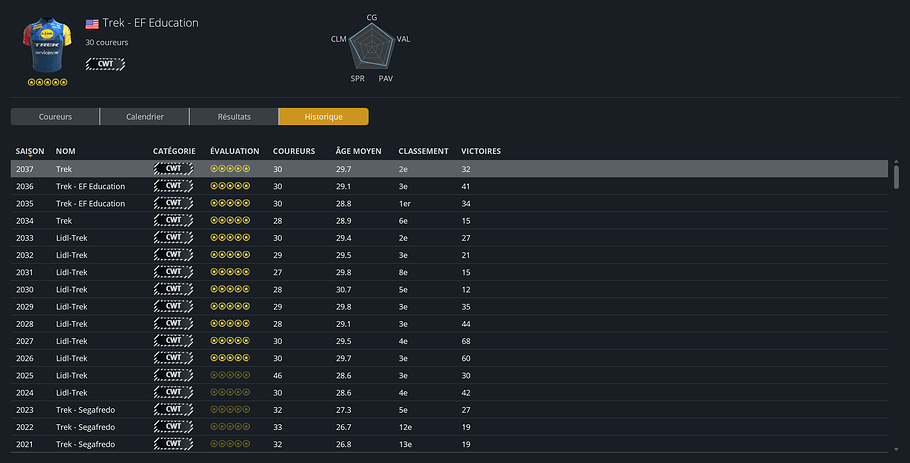
Task: Open the Résultats tab
Action: (234, 117)
